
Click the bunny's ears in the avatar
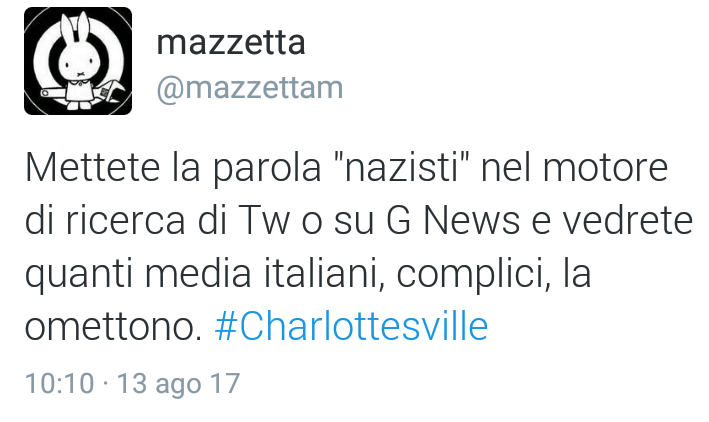76,26
